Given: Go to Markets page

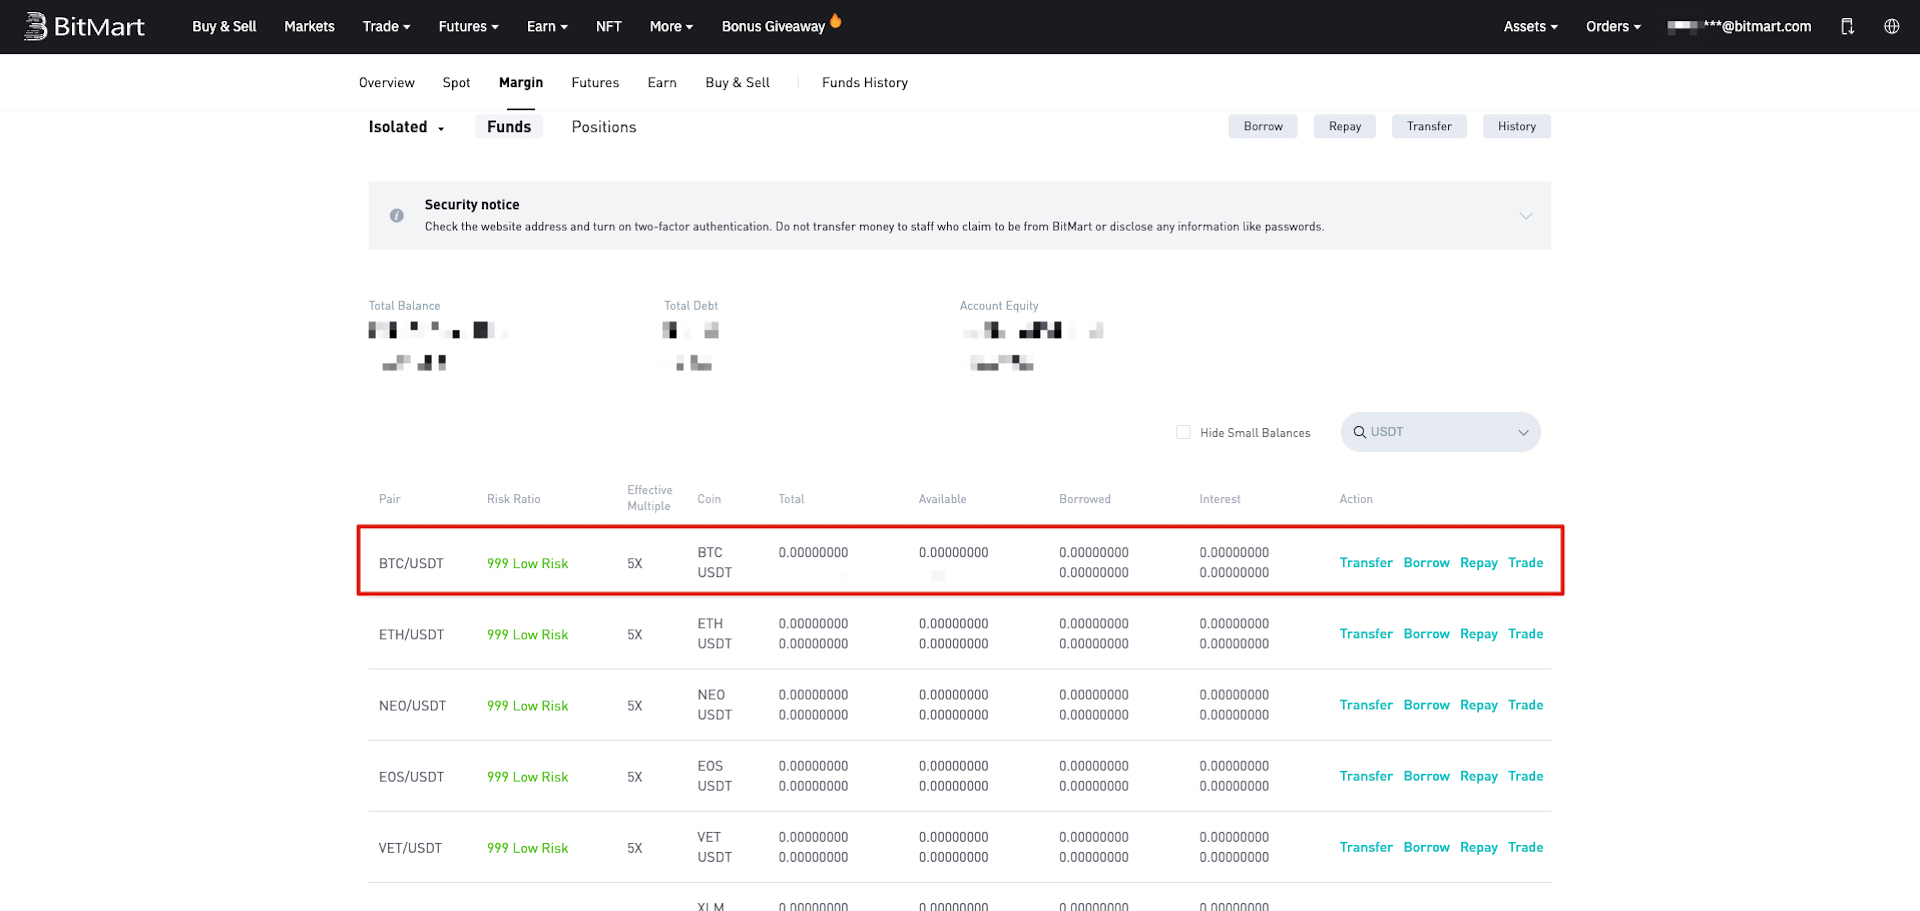Looking at the screenshot, I should click(309, 27).
